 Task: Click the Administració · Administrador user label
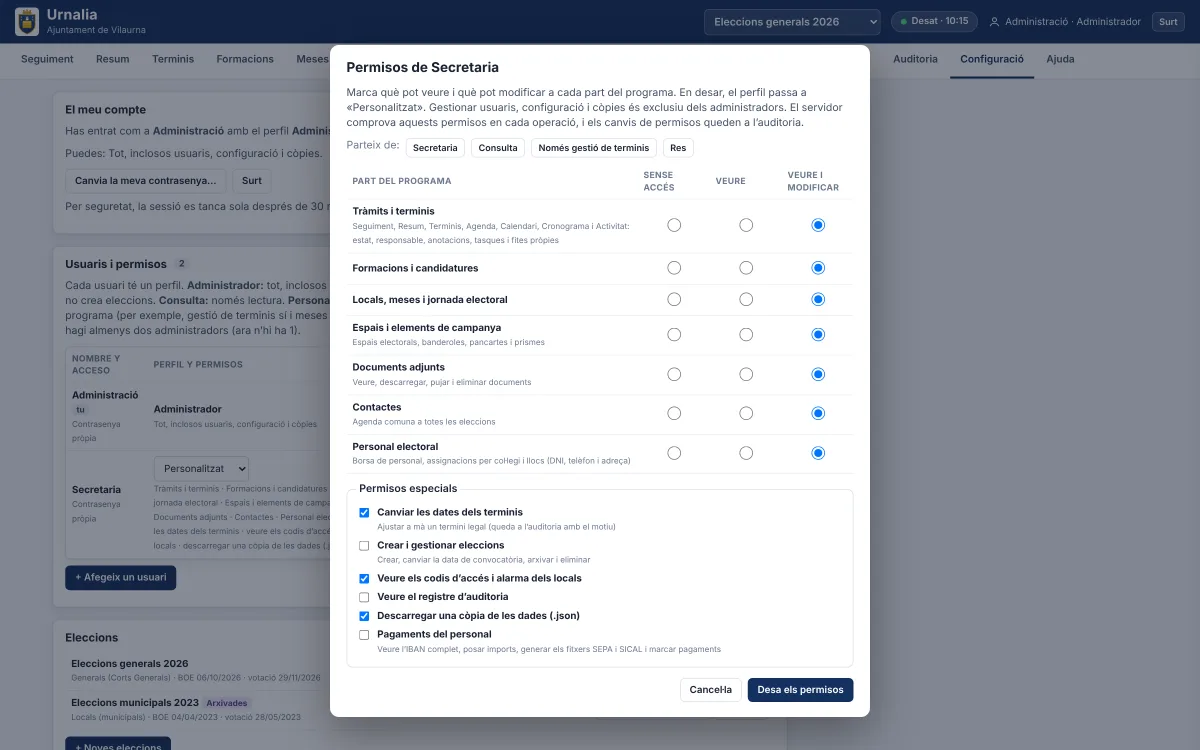pyautogui.click(x=1073, y=22)
